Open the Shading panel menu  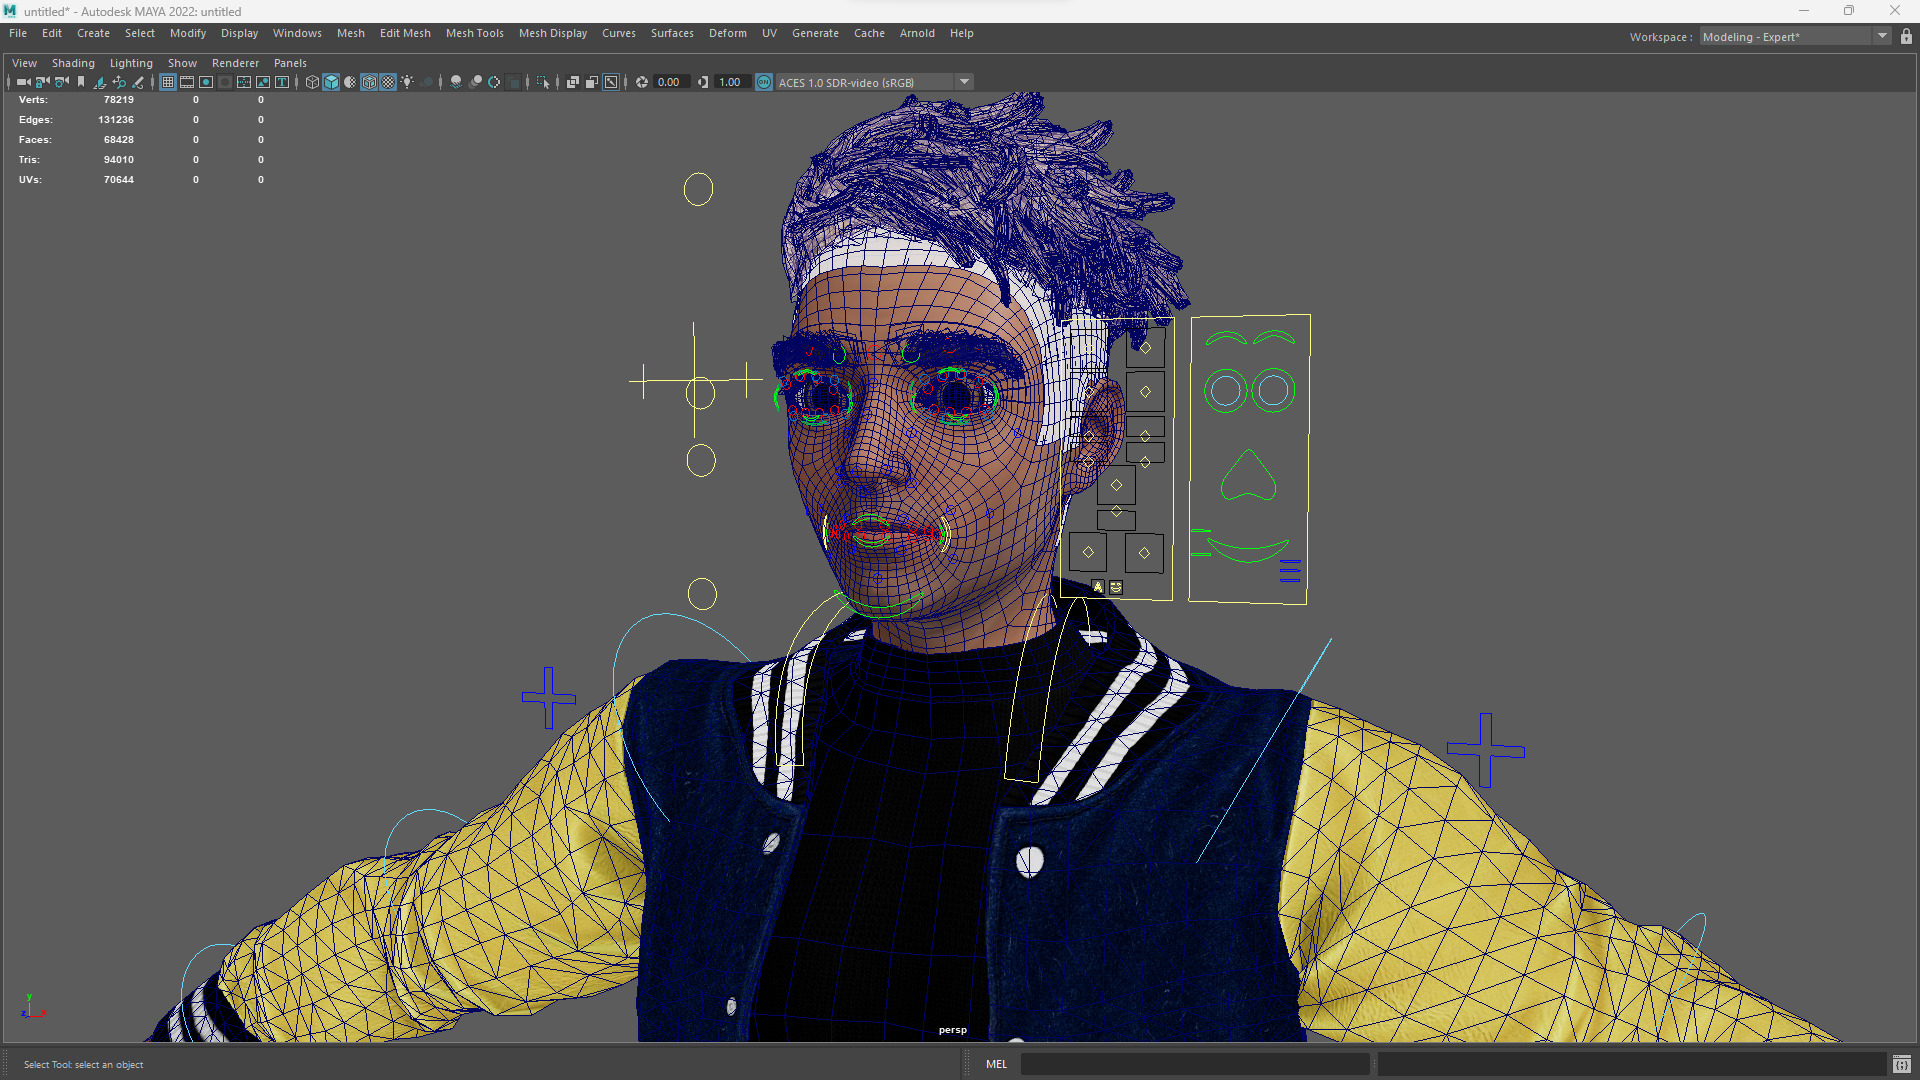[x=73, y=63]
